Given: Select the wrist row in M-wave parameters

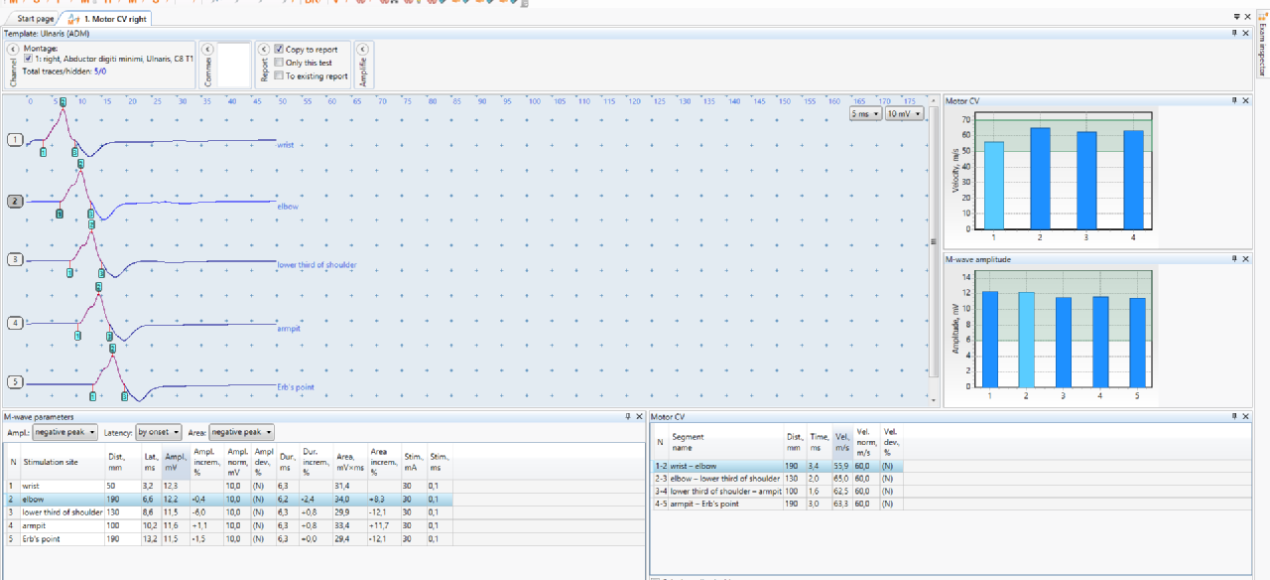Looking at the screenshot, I should pos(229,485).
